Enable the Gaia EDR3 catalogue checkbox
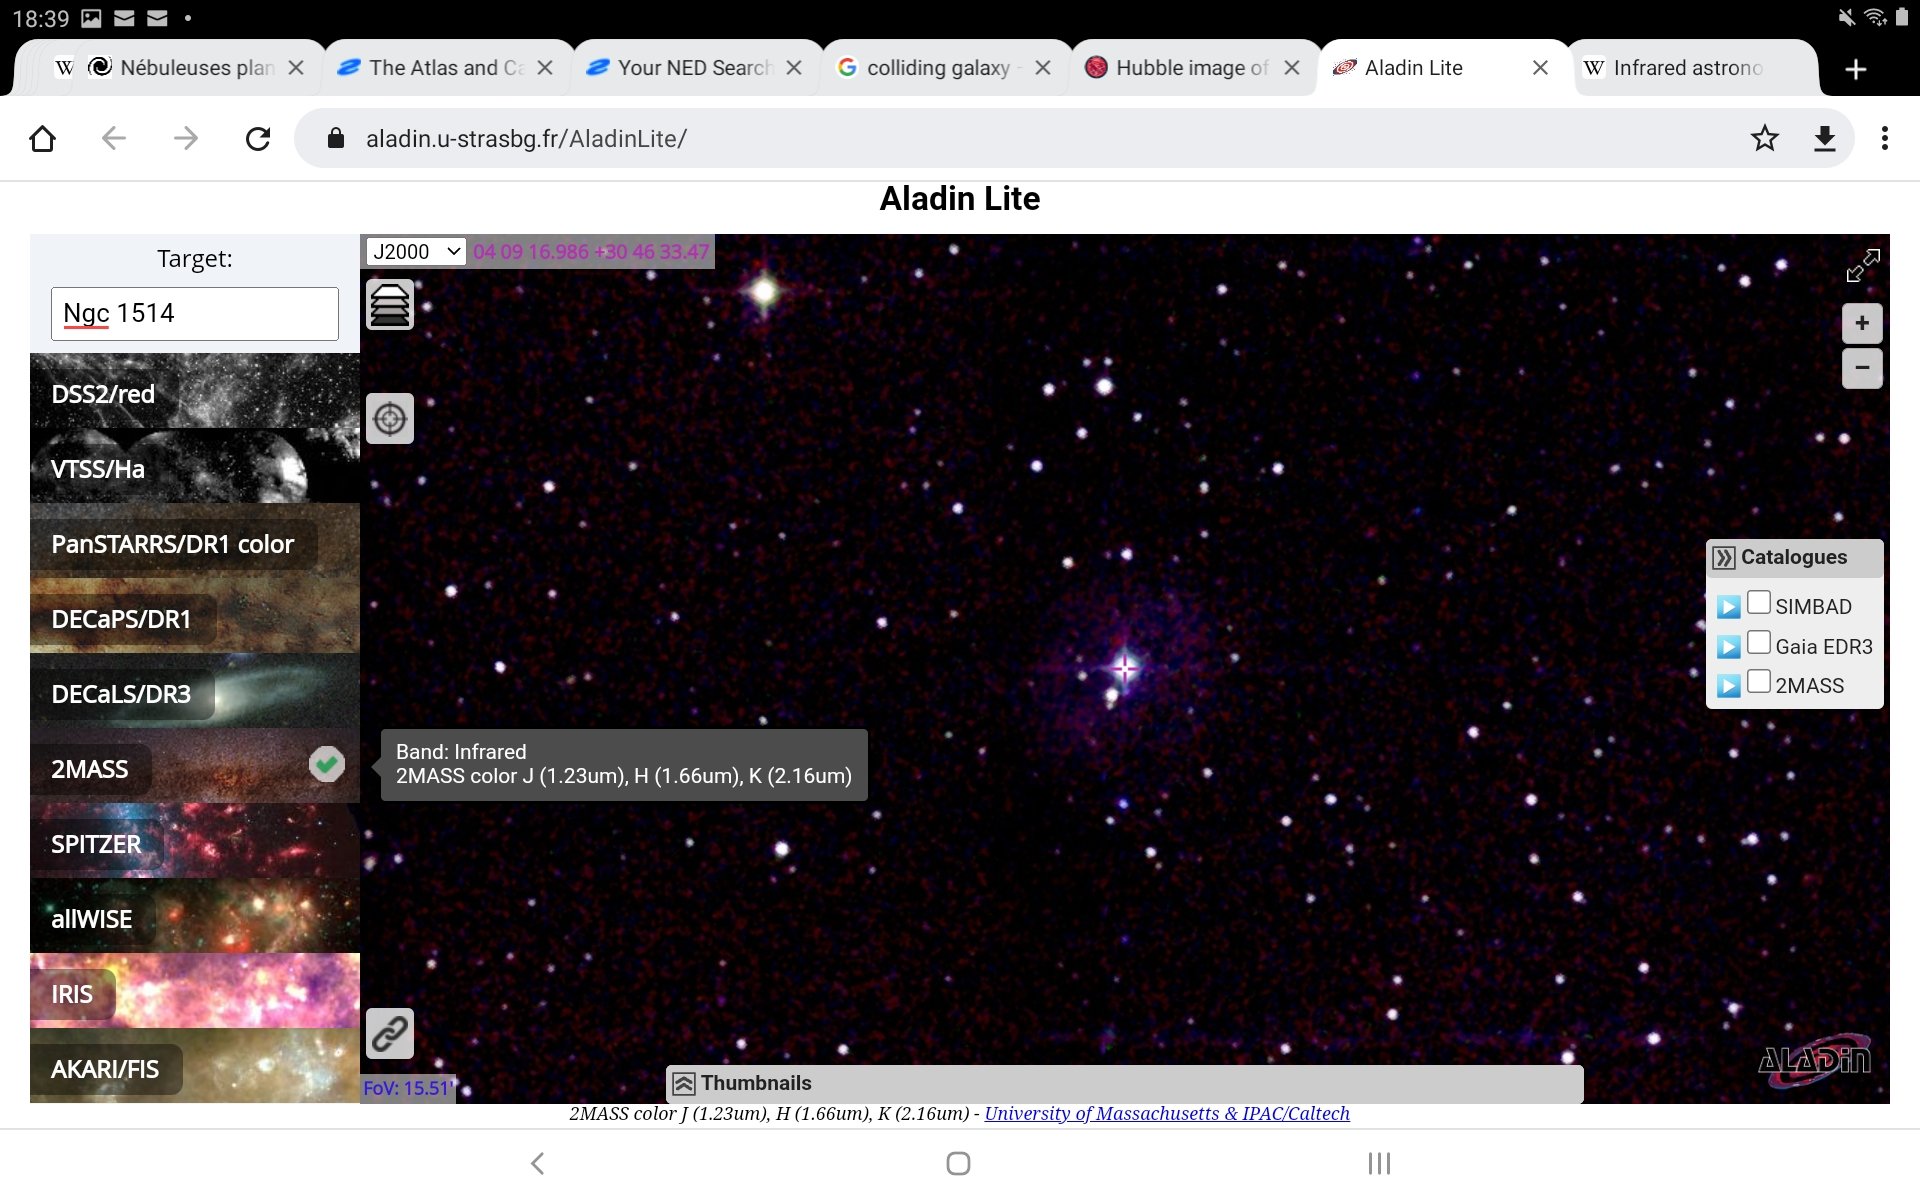Image resolution: width=1920 pixels, height=1200 pixels. [1758, 643]
